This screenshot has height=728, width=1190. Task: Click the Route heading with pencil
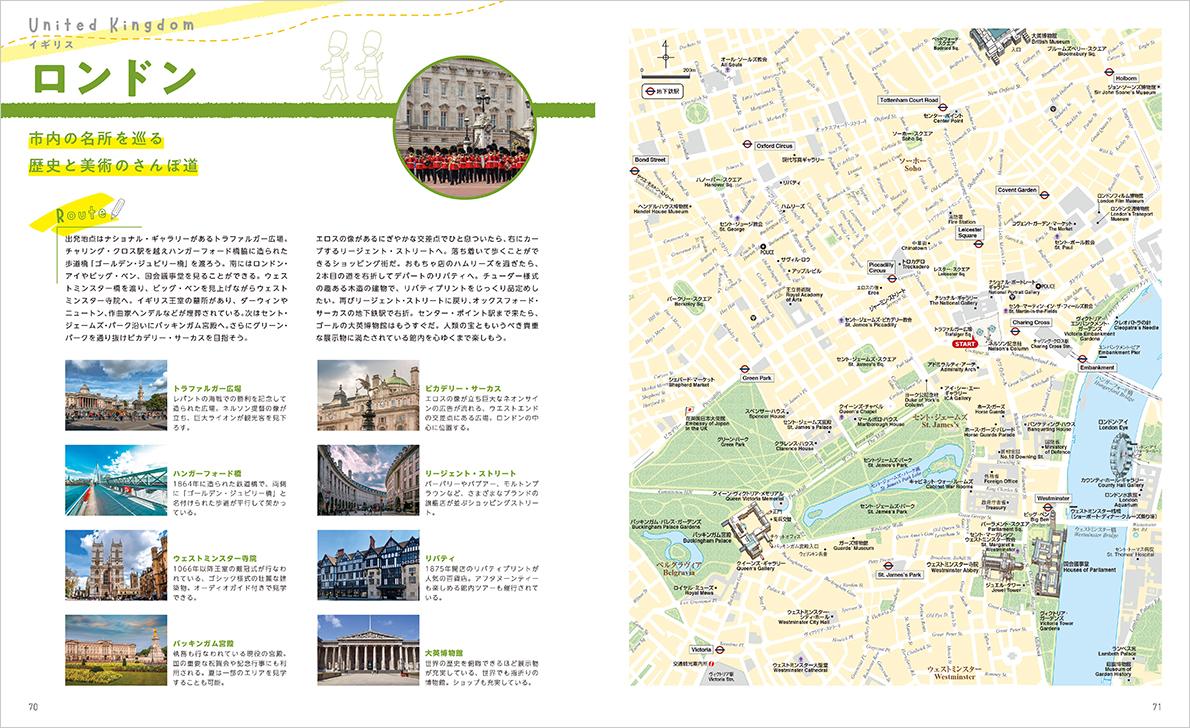coord(88,214)
